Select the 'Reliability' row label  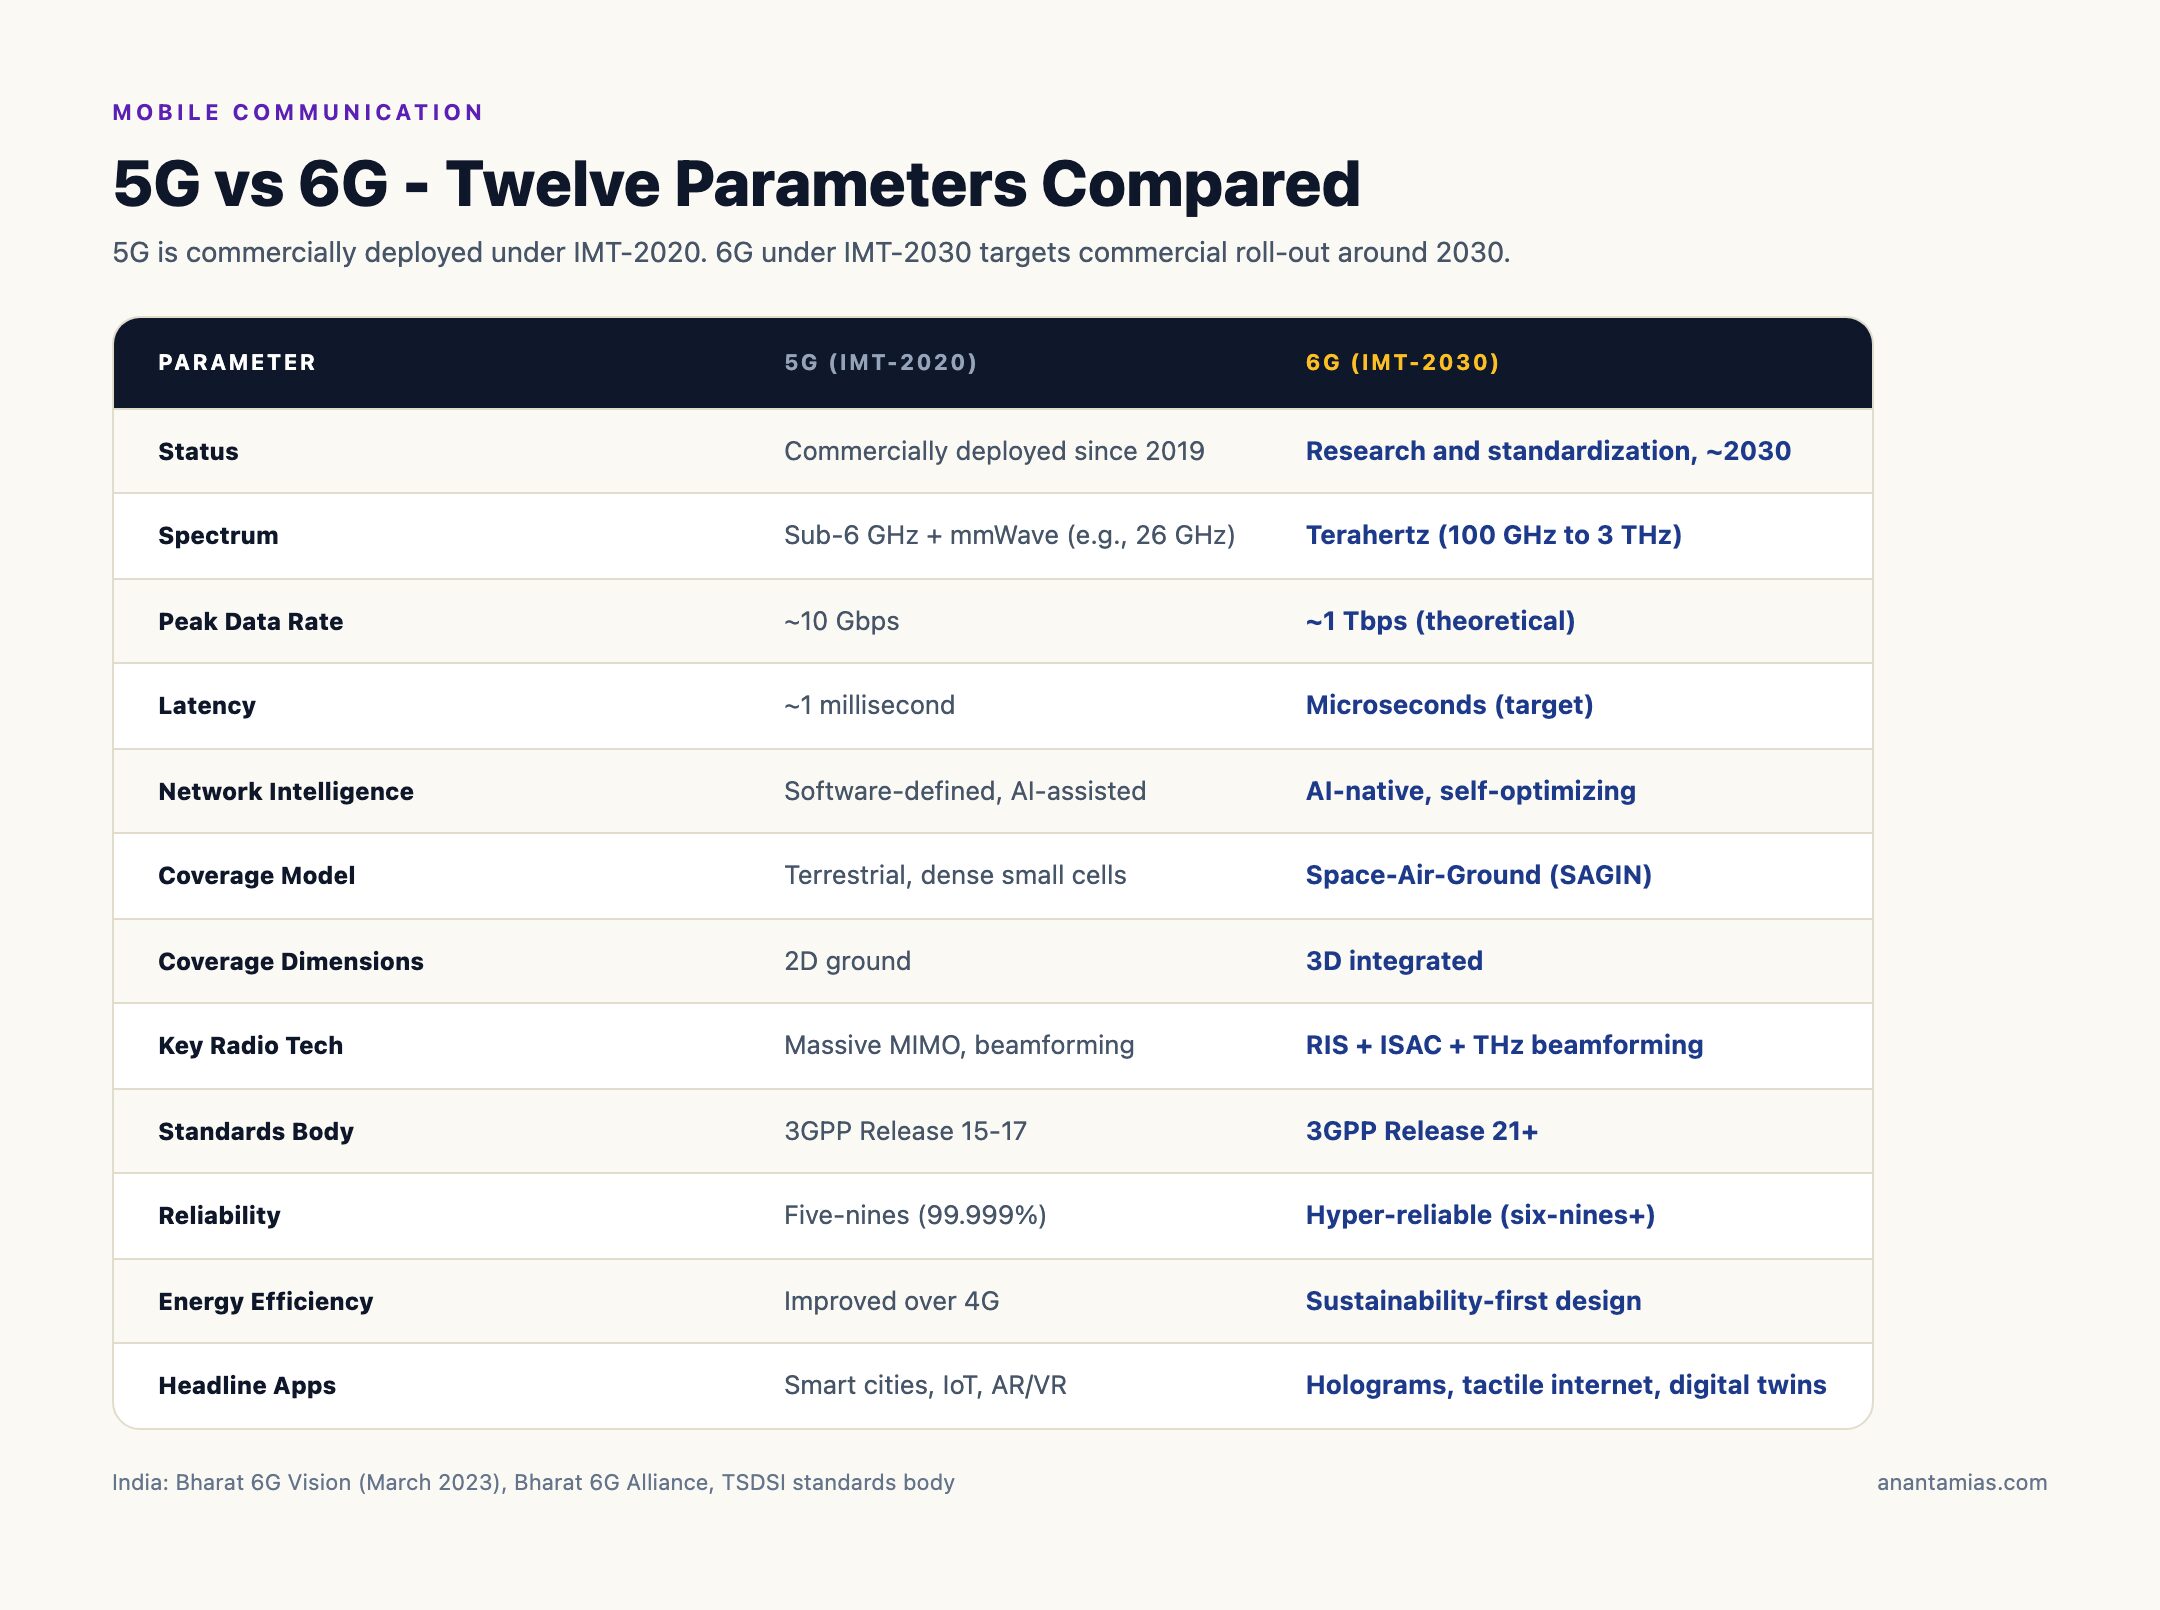pos(219,1215)
